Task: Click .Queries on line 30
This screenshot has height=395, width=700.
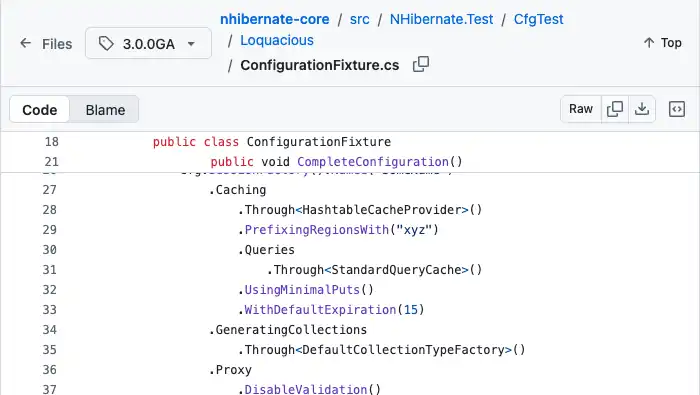Action: pyautogui.click(x=266, y=250)
